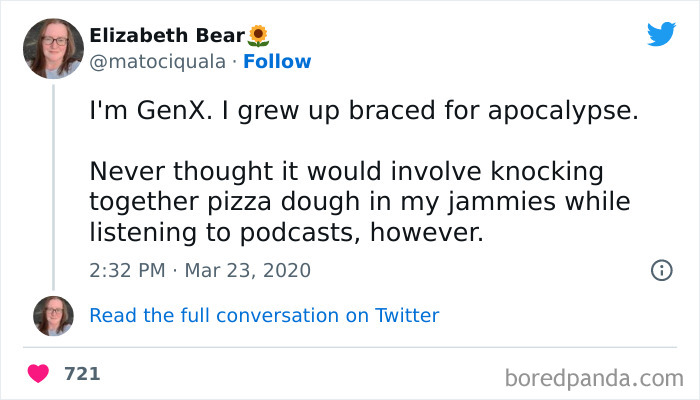Open the tweet info circle icon
700x400 pixels.
tap(661, 270)
